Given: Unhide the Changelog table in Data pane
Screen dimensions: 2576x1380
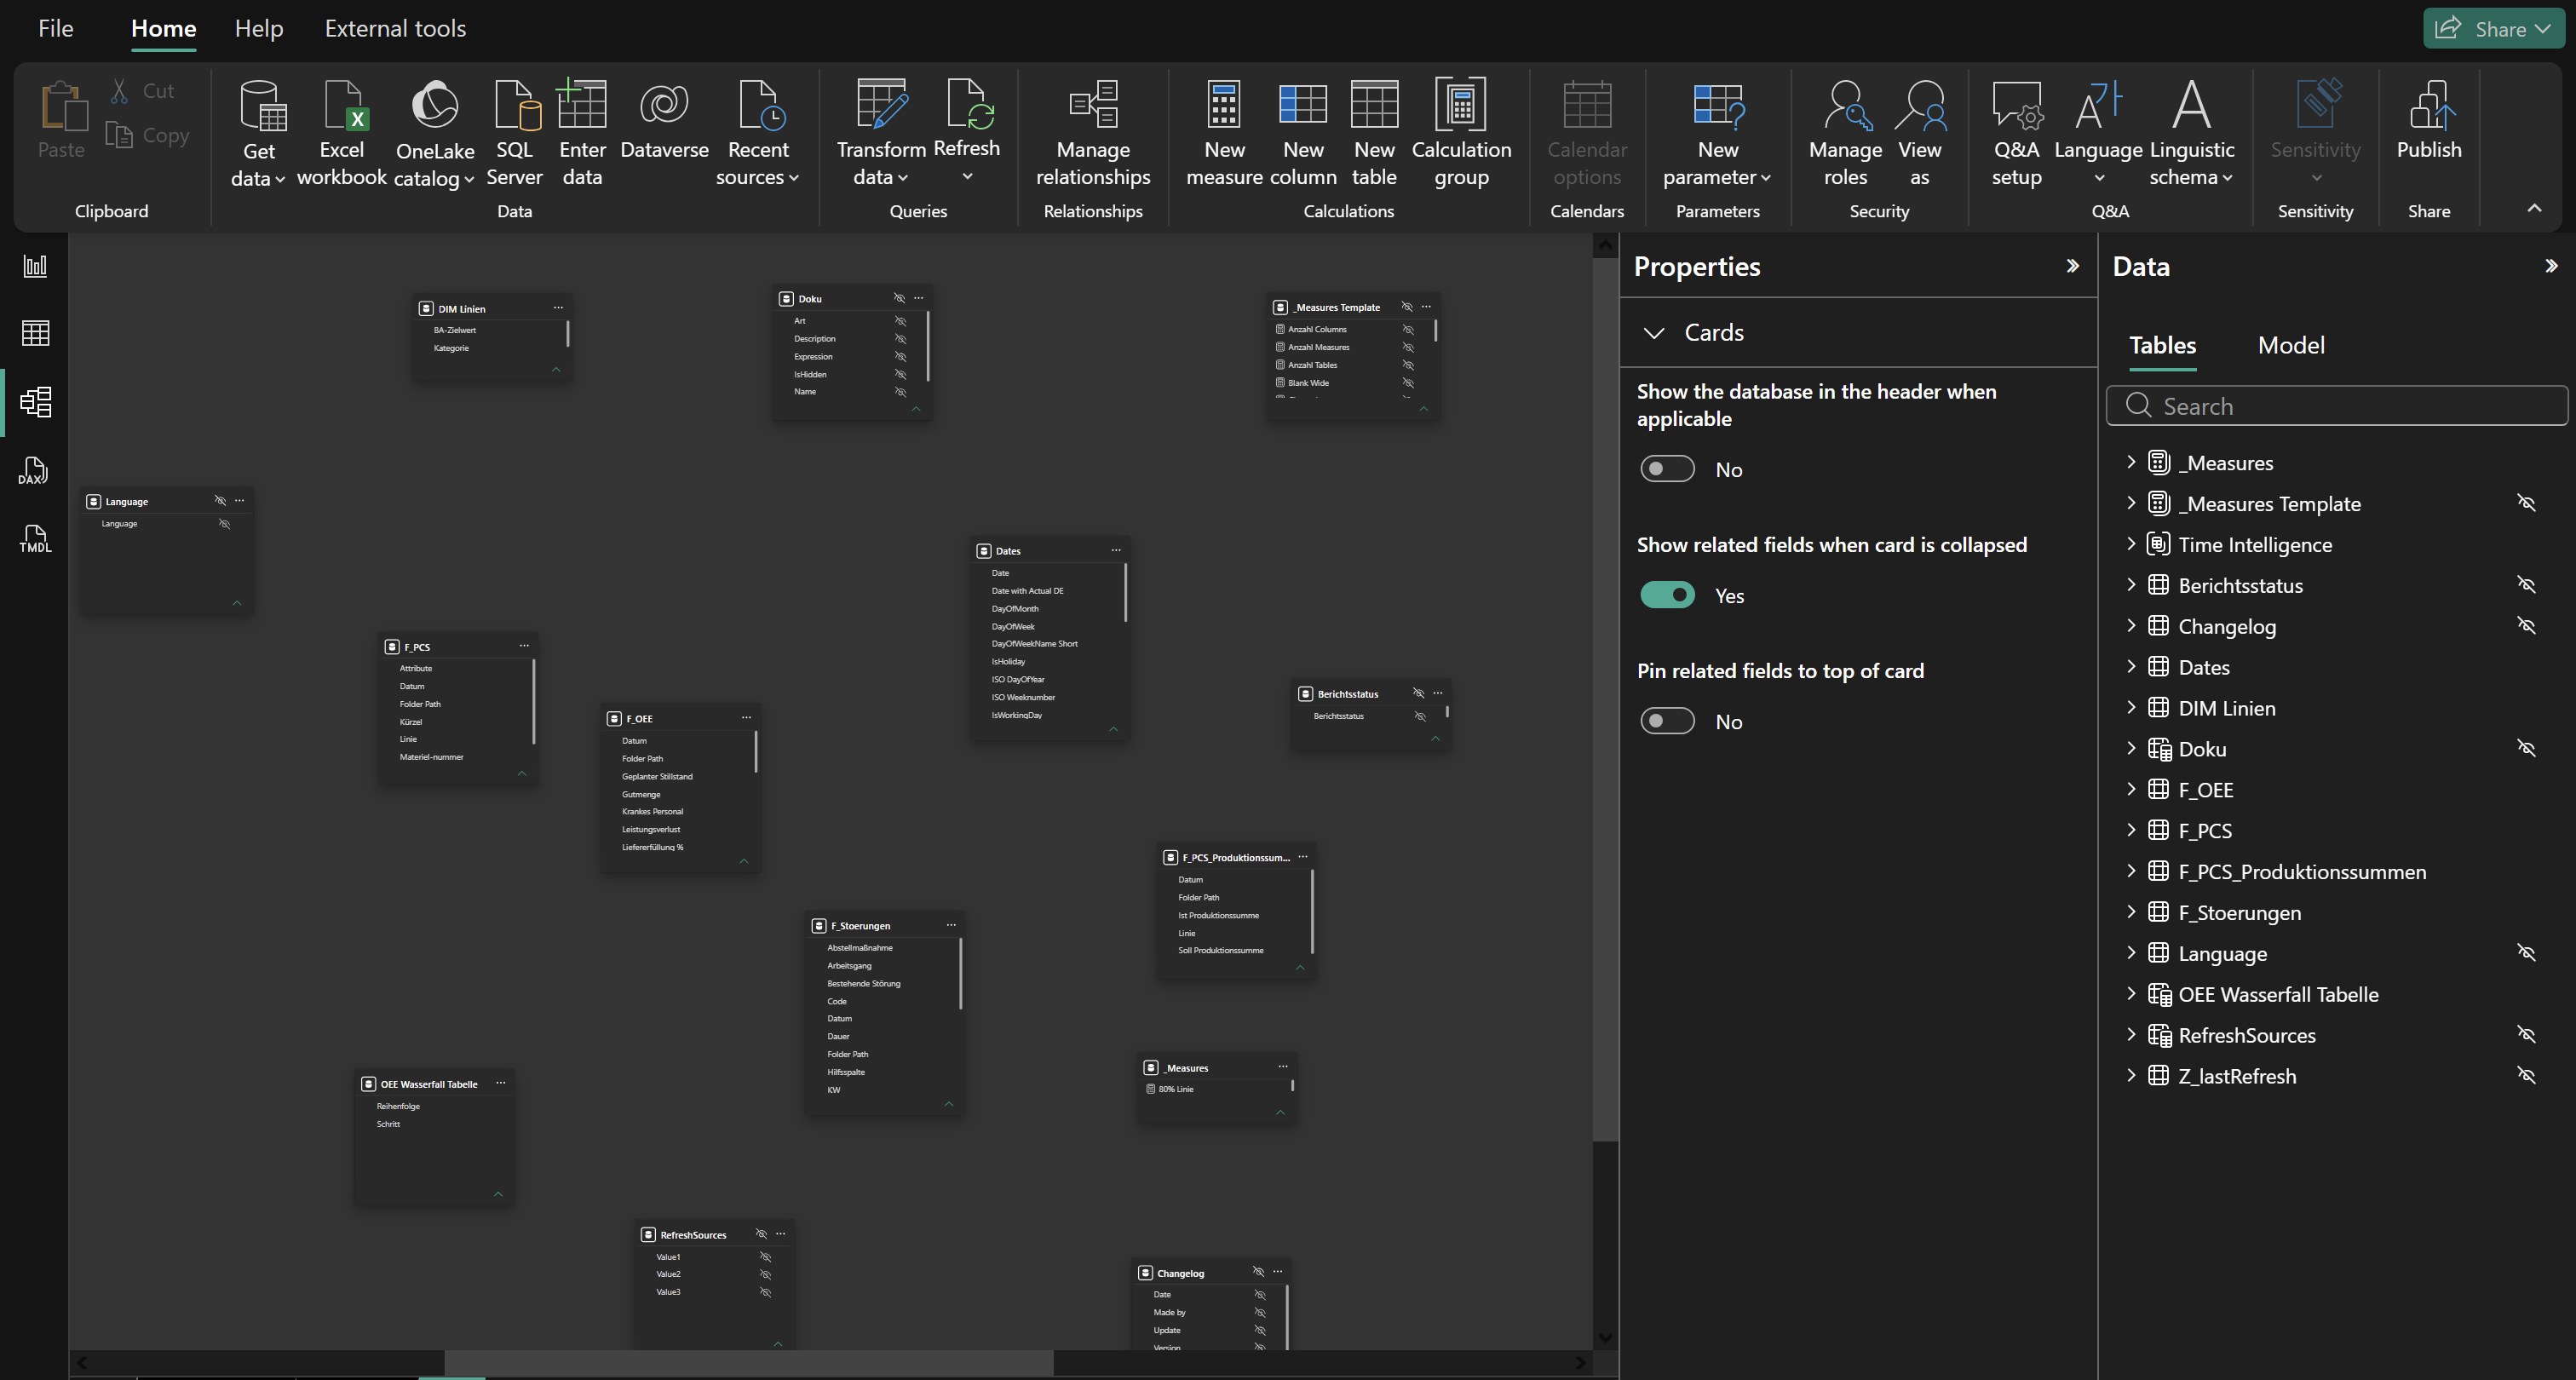Looking at the screenshot, I should click(x=2526, y=626).
